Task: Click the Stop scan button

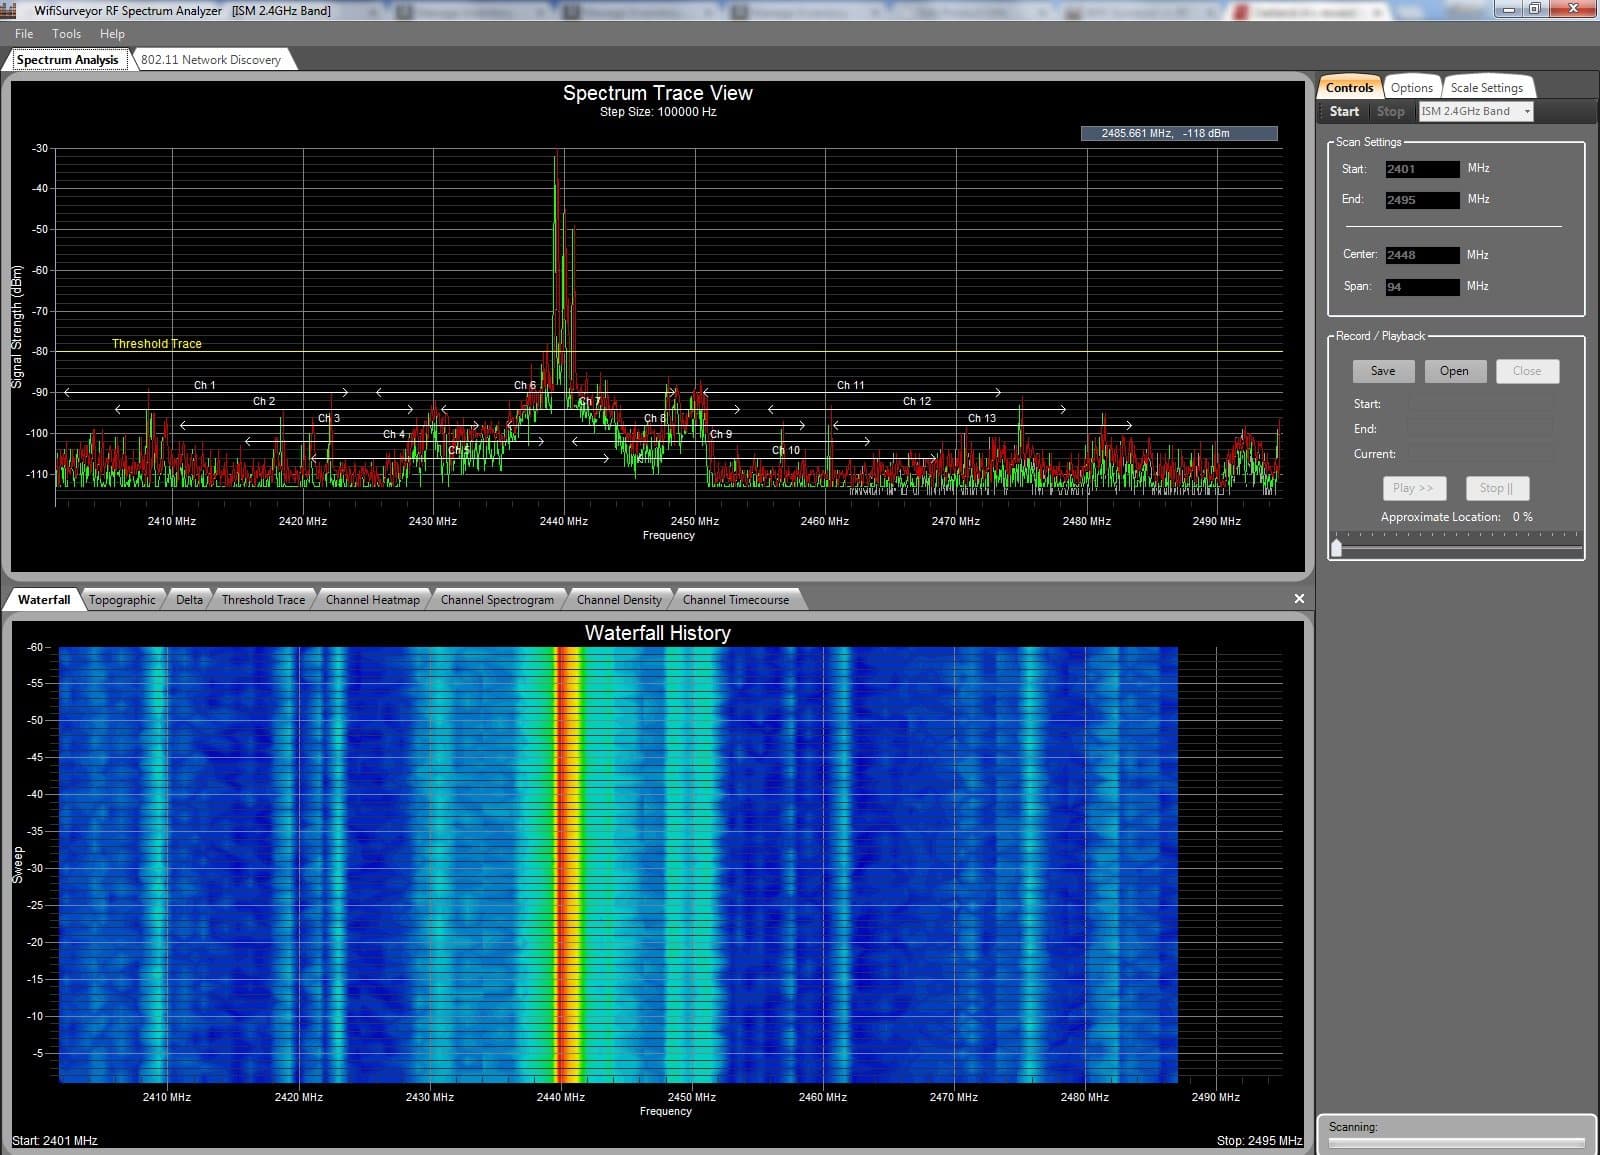Action: (1391, 111)
